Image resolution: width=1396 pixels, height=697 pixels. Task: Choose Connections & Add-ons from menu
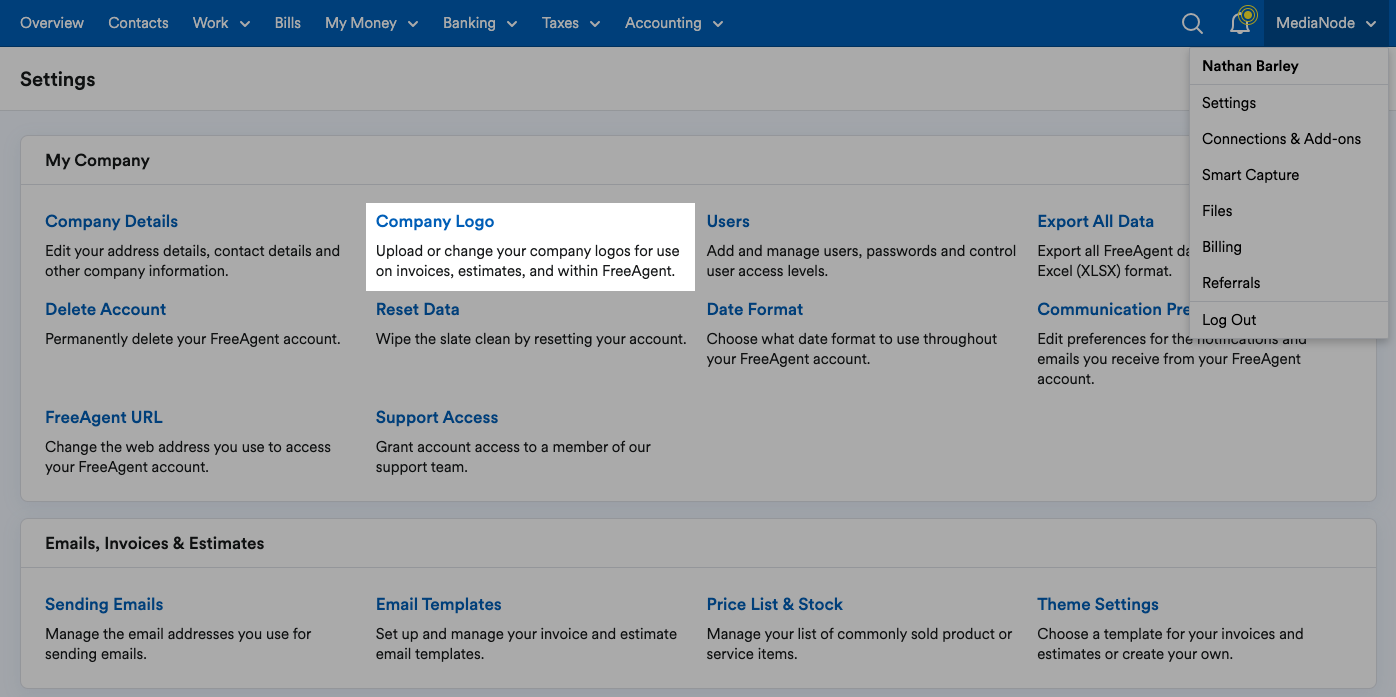pyautogui.click(x=1281, y=139)
